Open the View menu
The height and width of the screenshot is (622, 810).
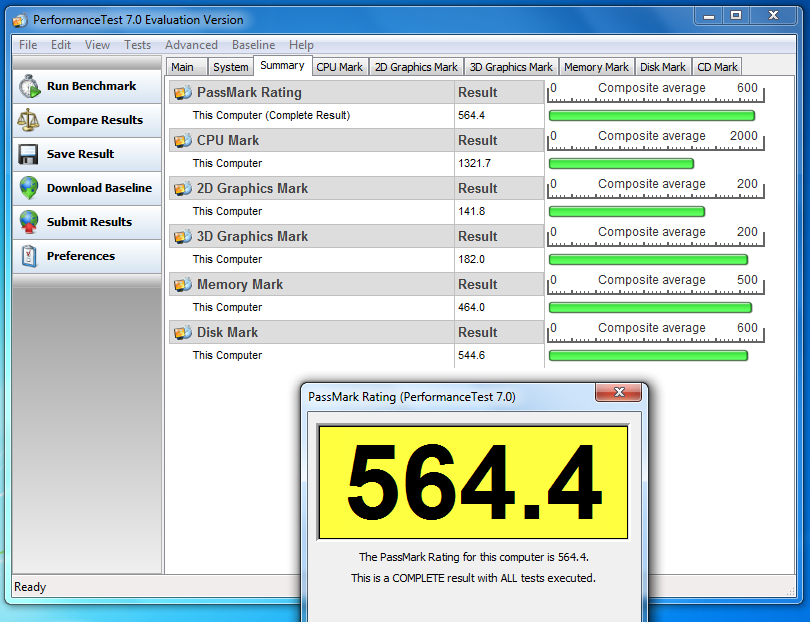[x=97, y=45]
